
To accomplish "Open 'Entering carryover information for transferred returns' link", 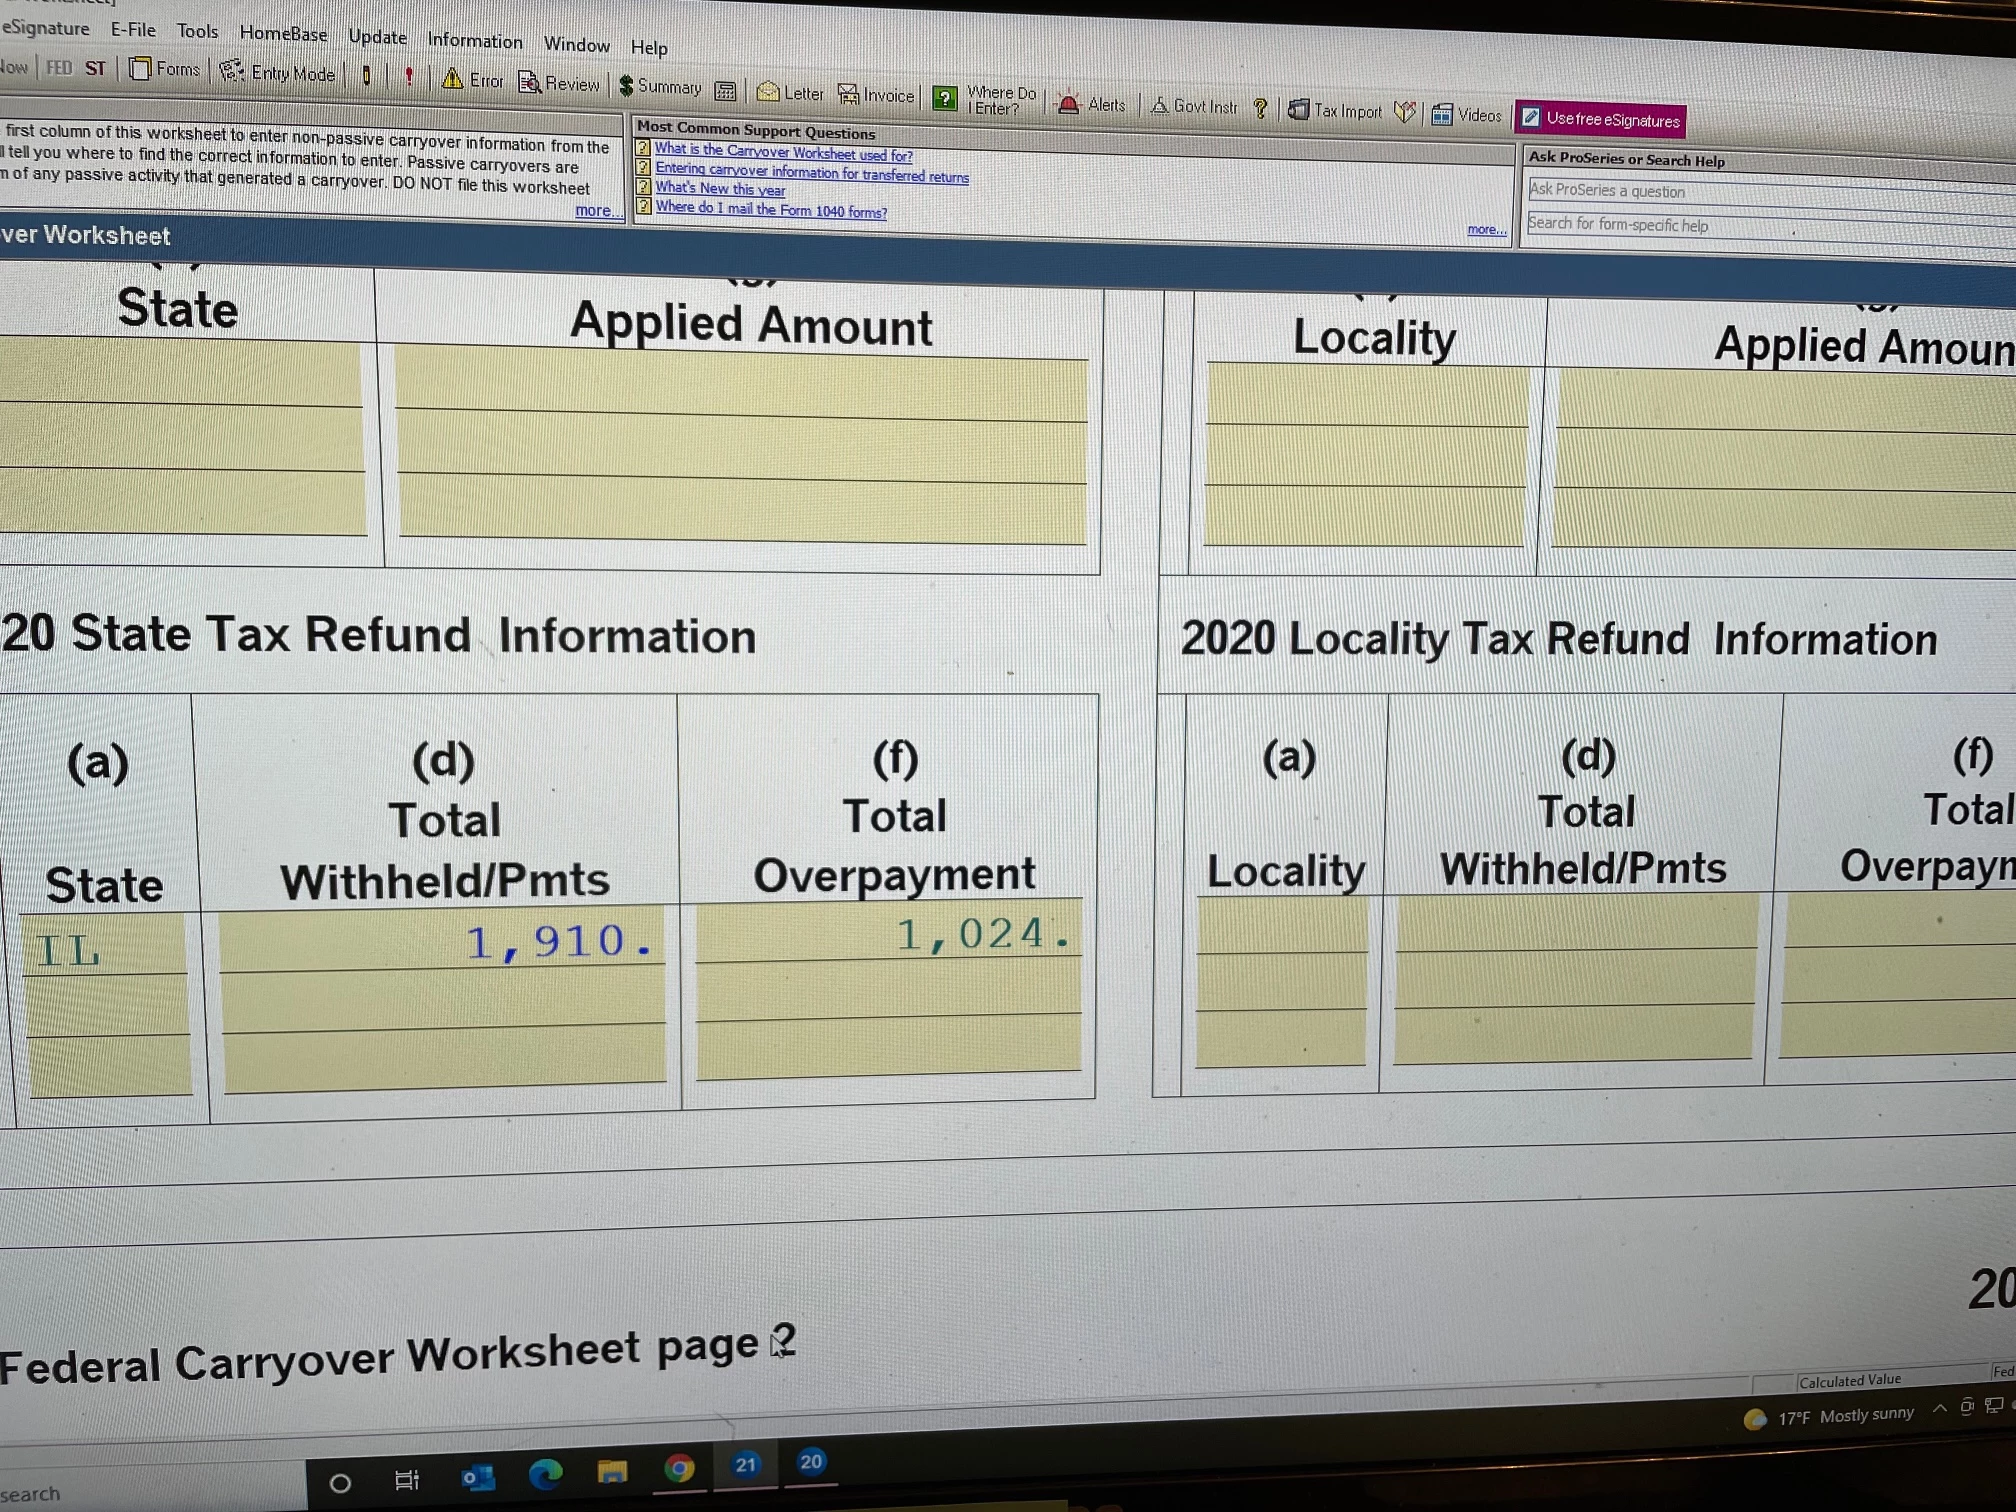I will click(x=811, y=172).
